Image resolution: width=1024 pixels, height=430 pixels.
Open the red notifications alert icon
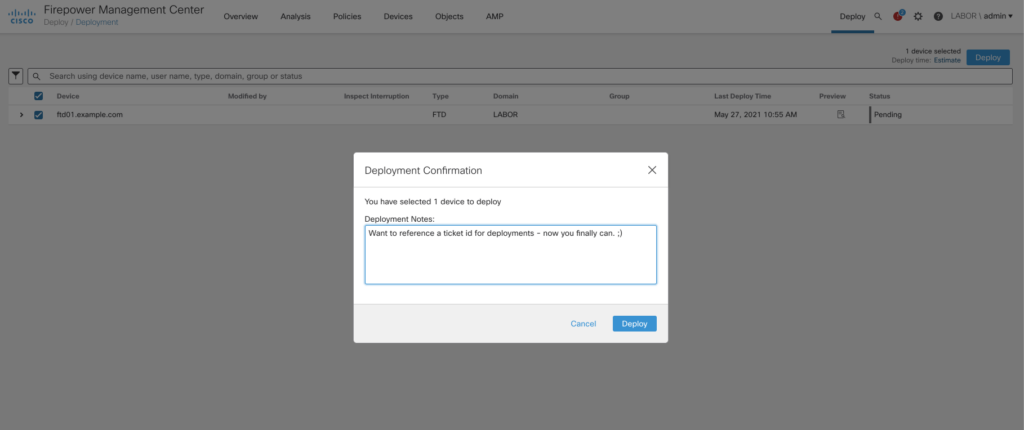pyautogui.click(x=898, y=16)
